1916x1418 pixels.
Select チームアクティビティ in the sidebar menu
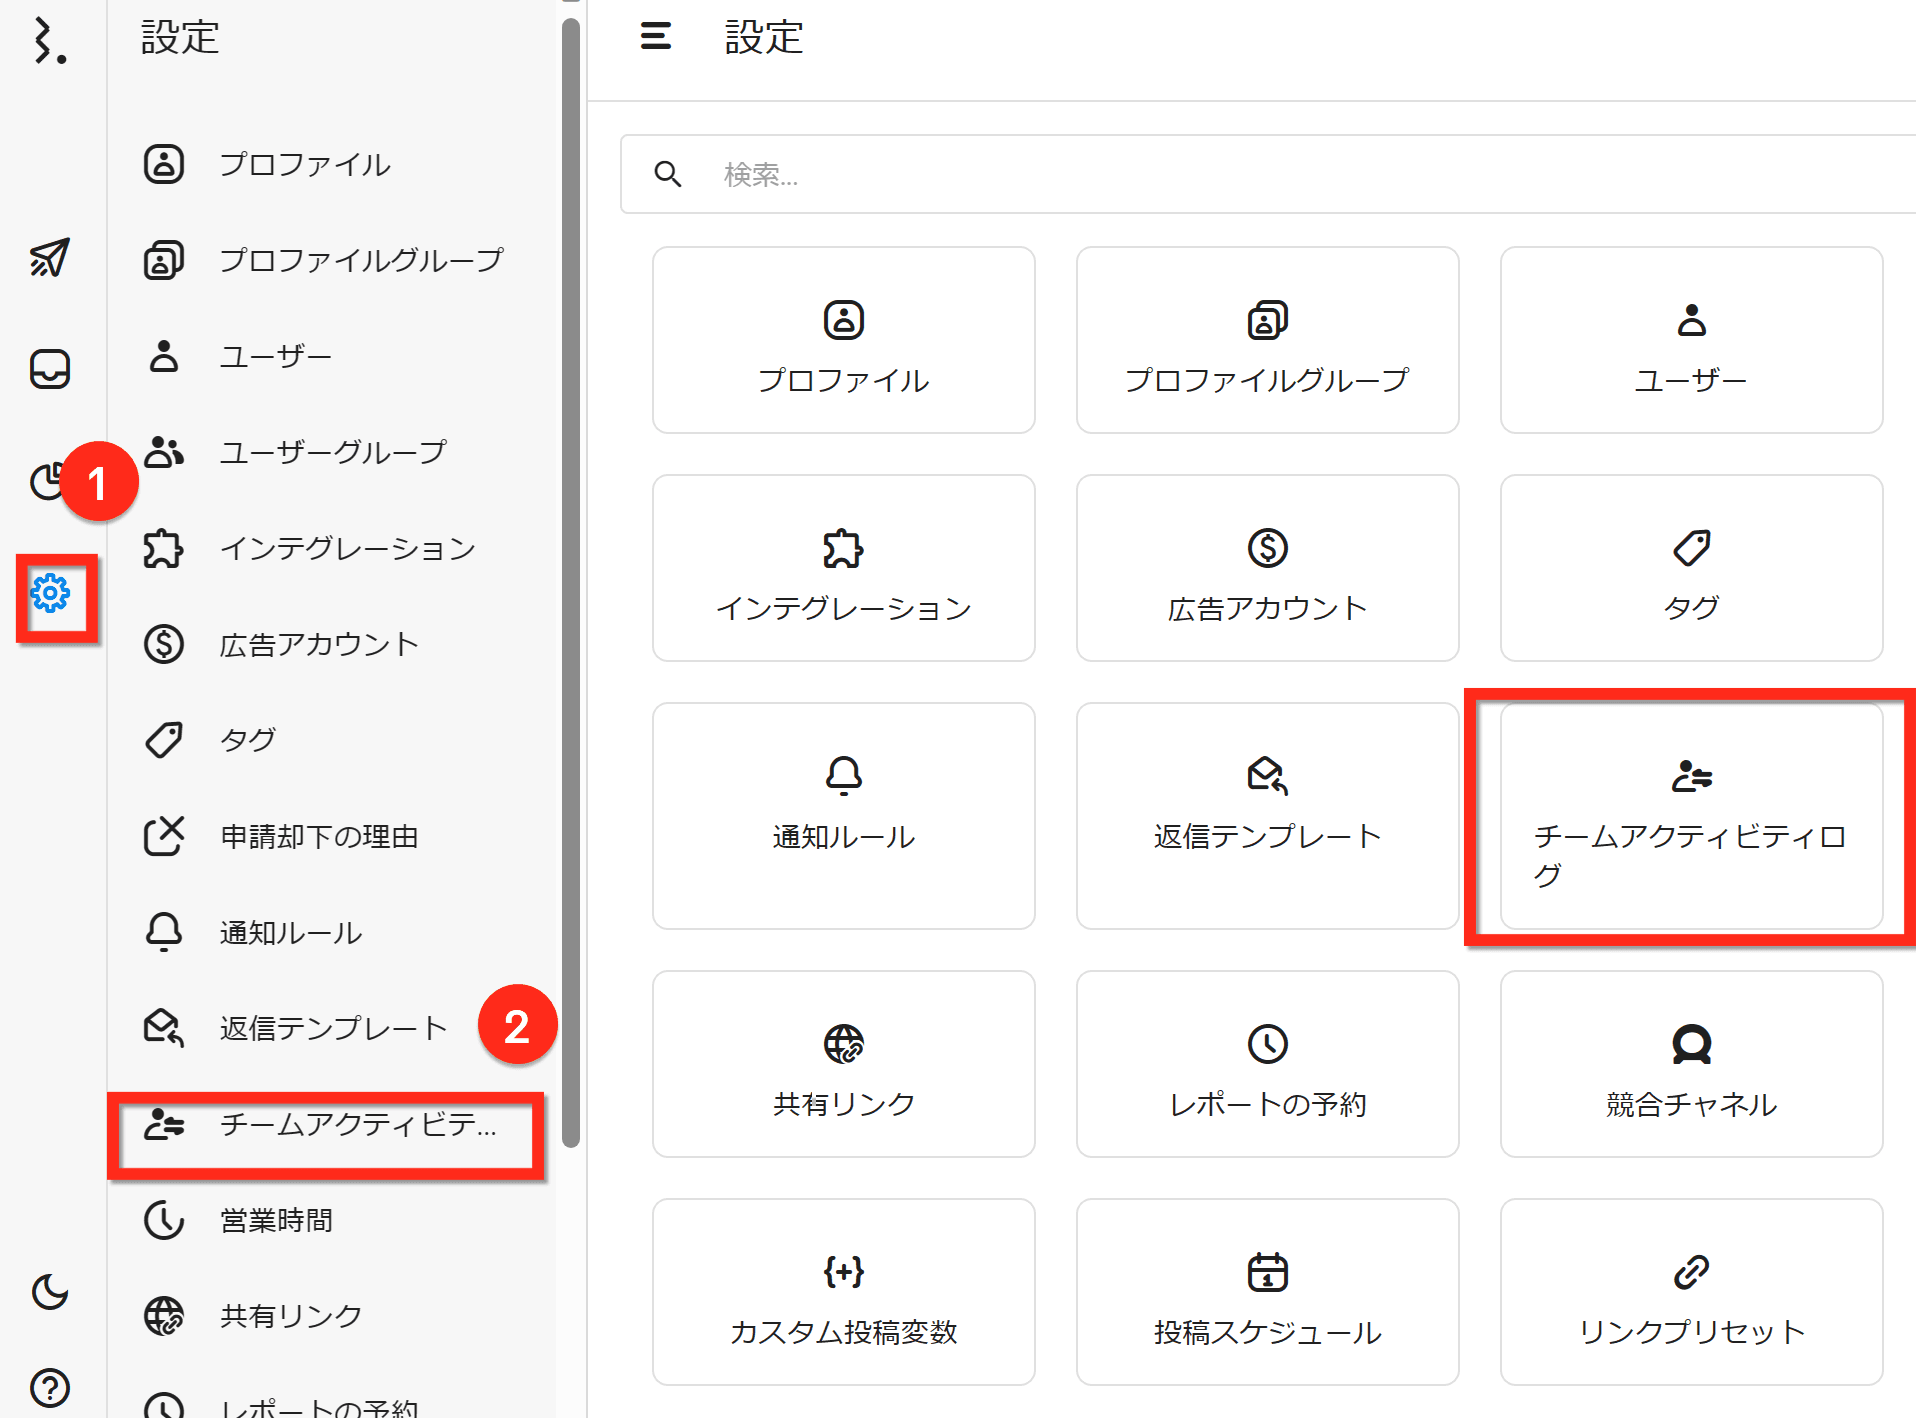coord(326,1125)
